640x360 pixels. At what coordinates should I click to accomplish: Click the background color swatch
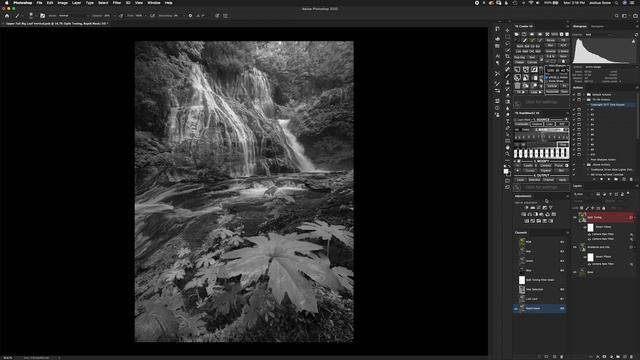[x=509, y=174]
